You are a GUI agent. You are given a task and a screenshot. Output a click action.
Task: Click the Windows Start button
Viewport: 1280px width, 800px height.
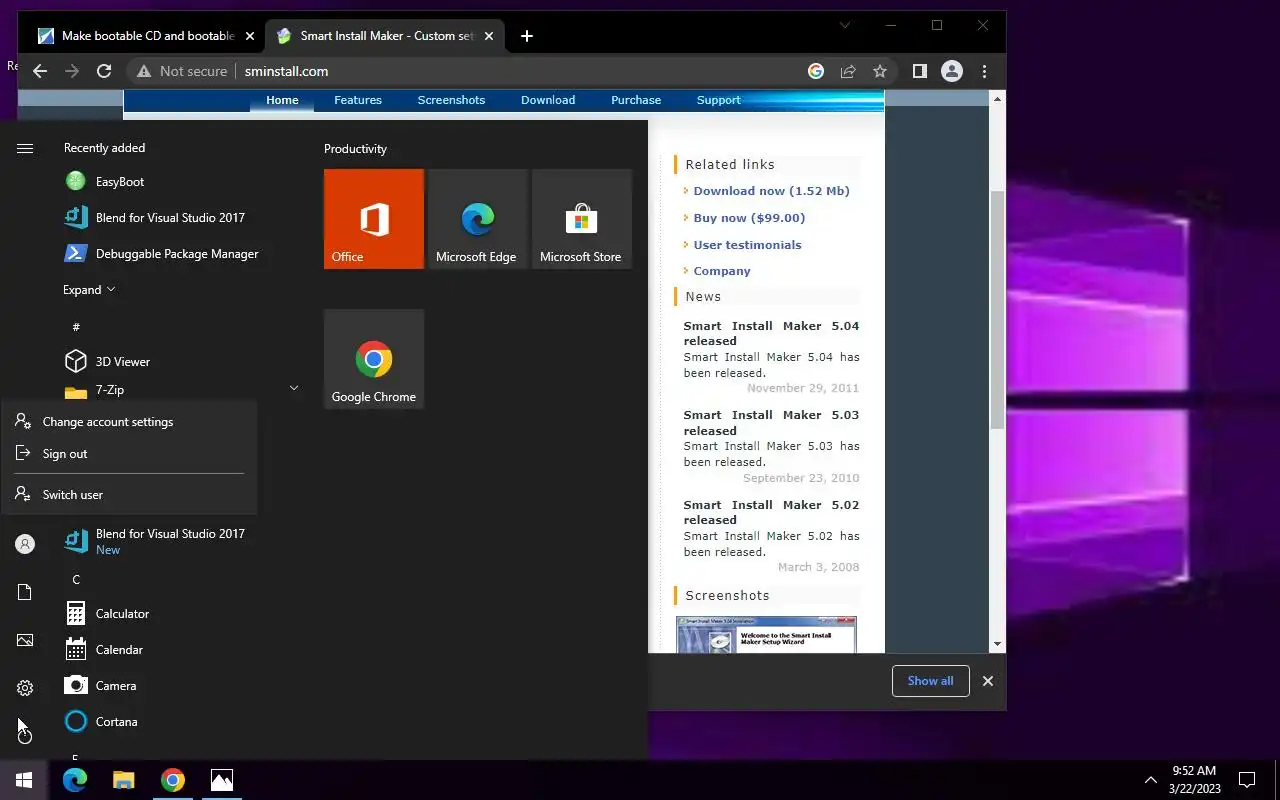point(24,780)
